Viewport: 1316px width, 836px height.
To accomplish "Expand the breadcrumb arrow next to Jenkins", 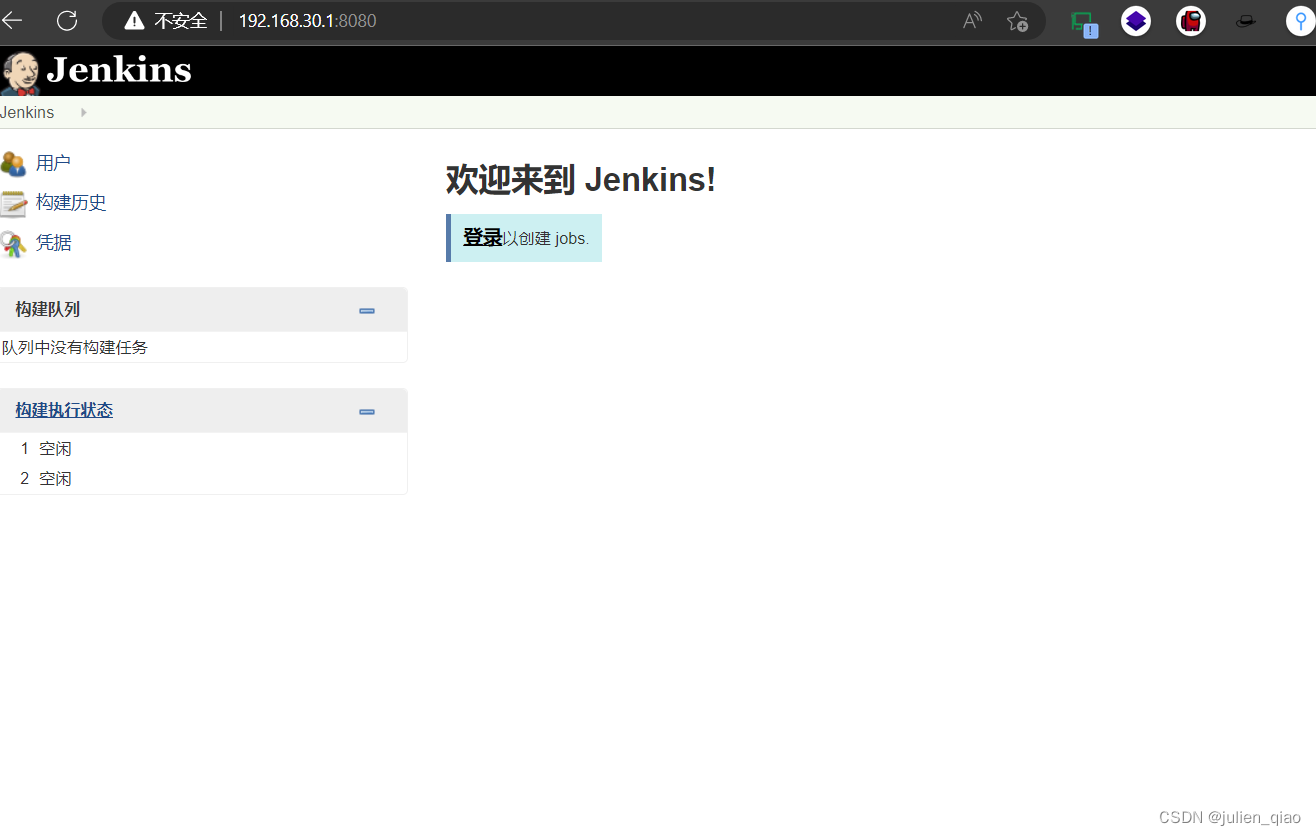I will click(x=84, y=112).
